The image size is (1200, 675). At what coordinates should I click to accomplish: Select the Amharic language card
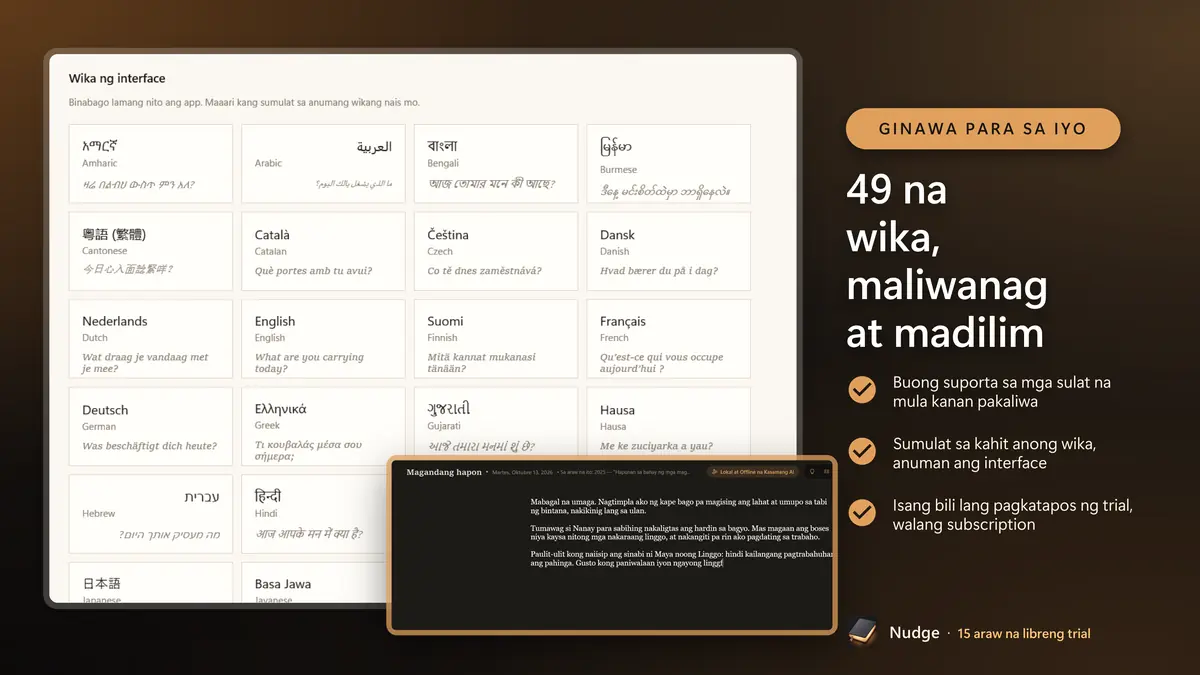tap(151, 164)
